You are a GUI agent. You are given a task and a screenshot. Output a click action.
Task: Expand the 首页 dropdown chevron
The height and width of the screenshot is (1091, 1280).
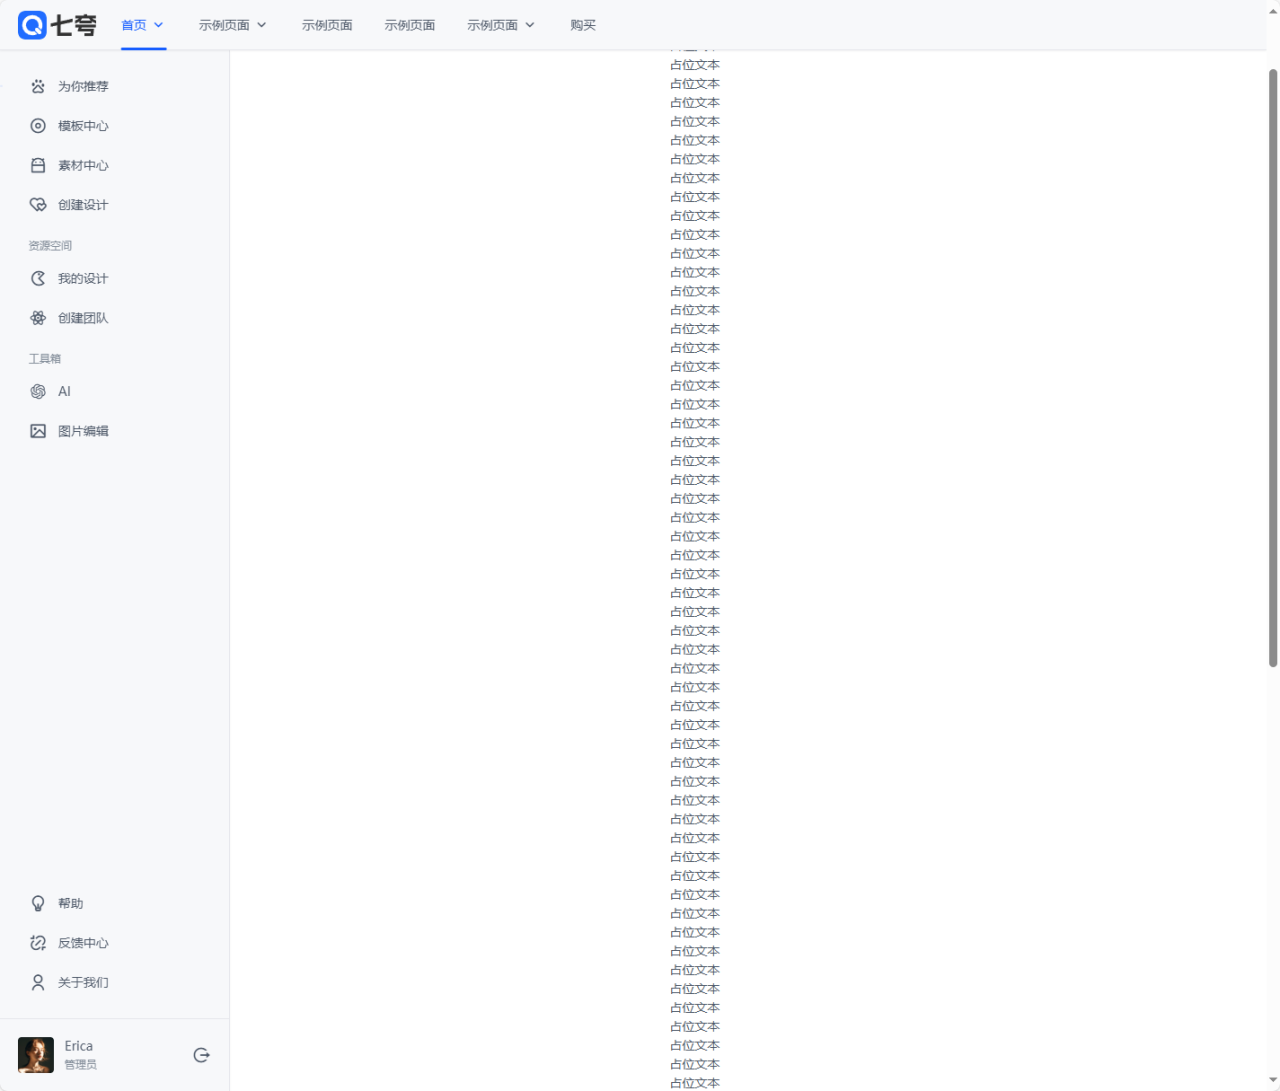[159, 25]
